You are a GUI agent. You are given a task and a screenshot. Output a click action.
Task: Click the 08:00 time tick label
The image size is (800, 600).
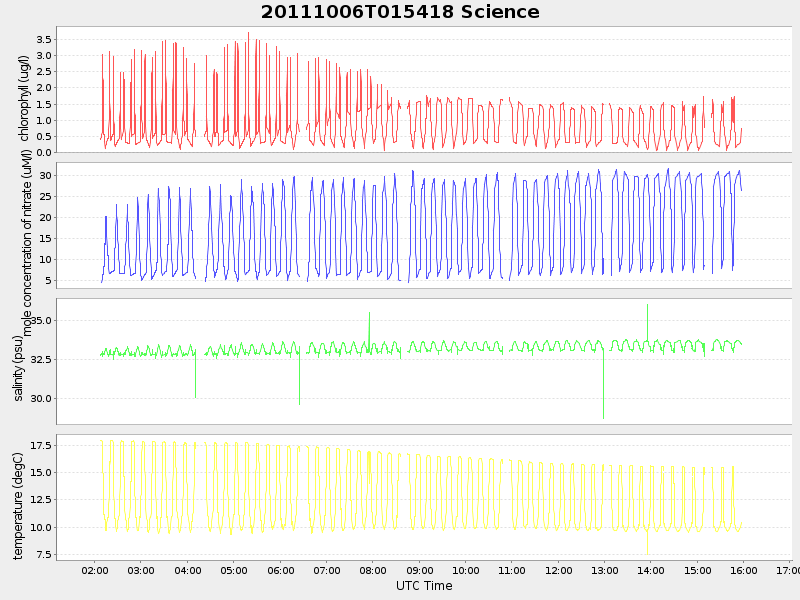point(373,570)
